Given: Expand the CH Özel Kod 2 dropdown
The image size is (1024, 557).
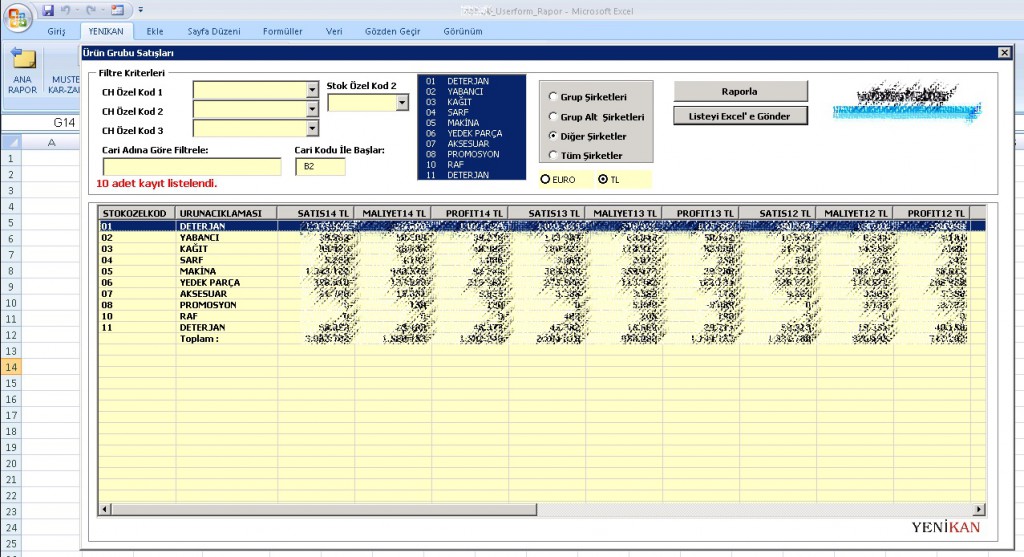Looking at the screenshot, I should 312,109.
